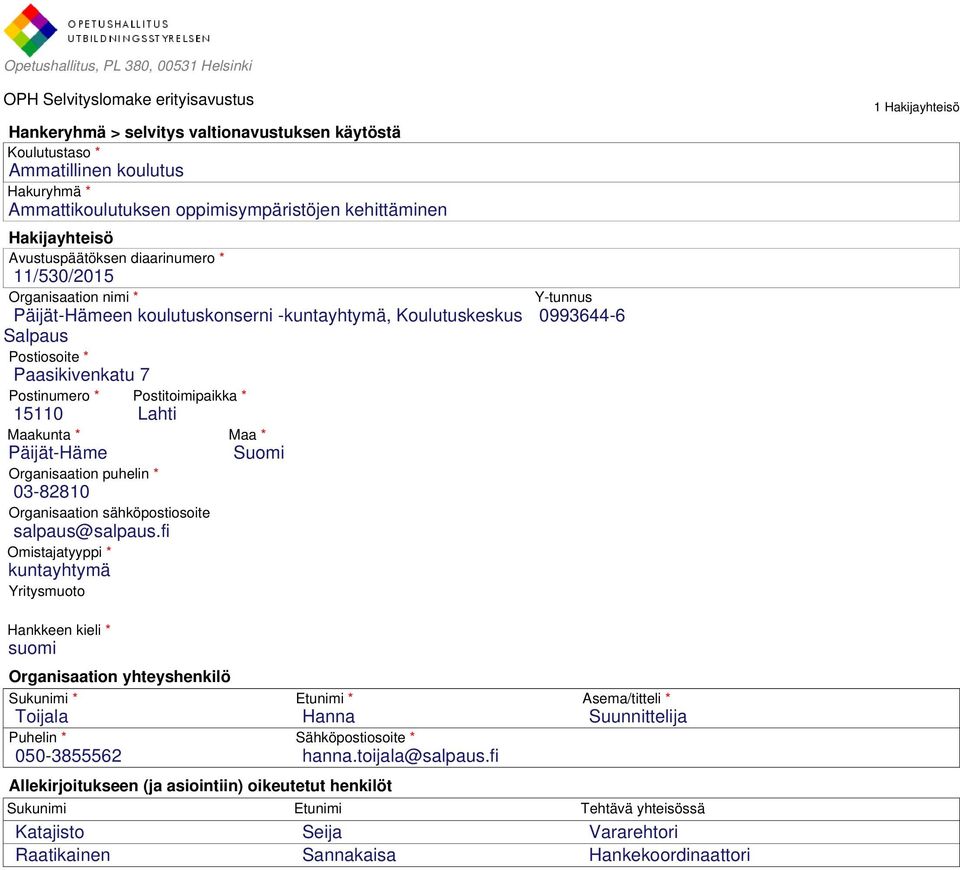The image size is (960, 870).
Task: Click the contact phone 050-3855562
Action: coord(68,756)
